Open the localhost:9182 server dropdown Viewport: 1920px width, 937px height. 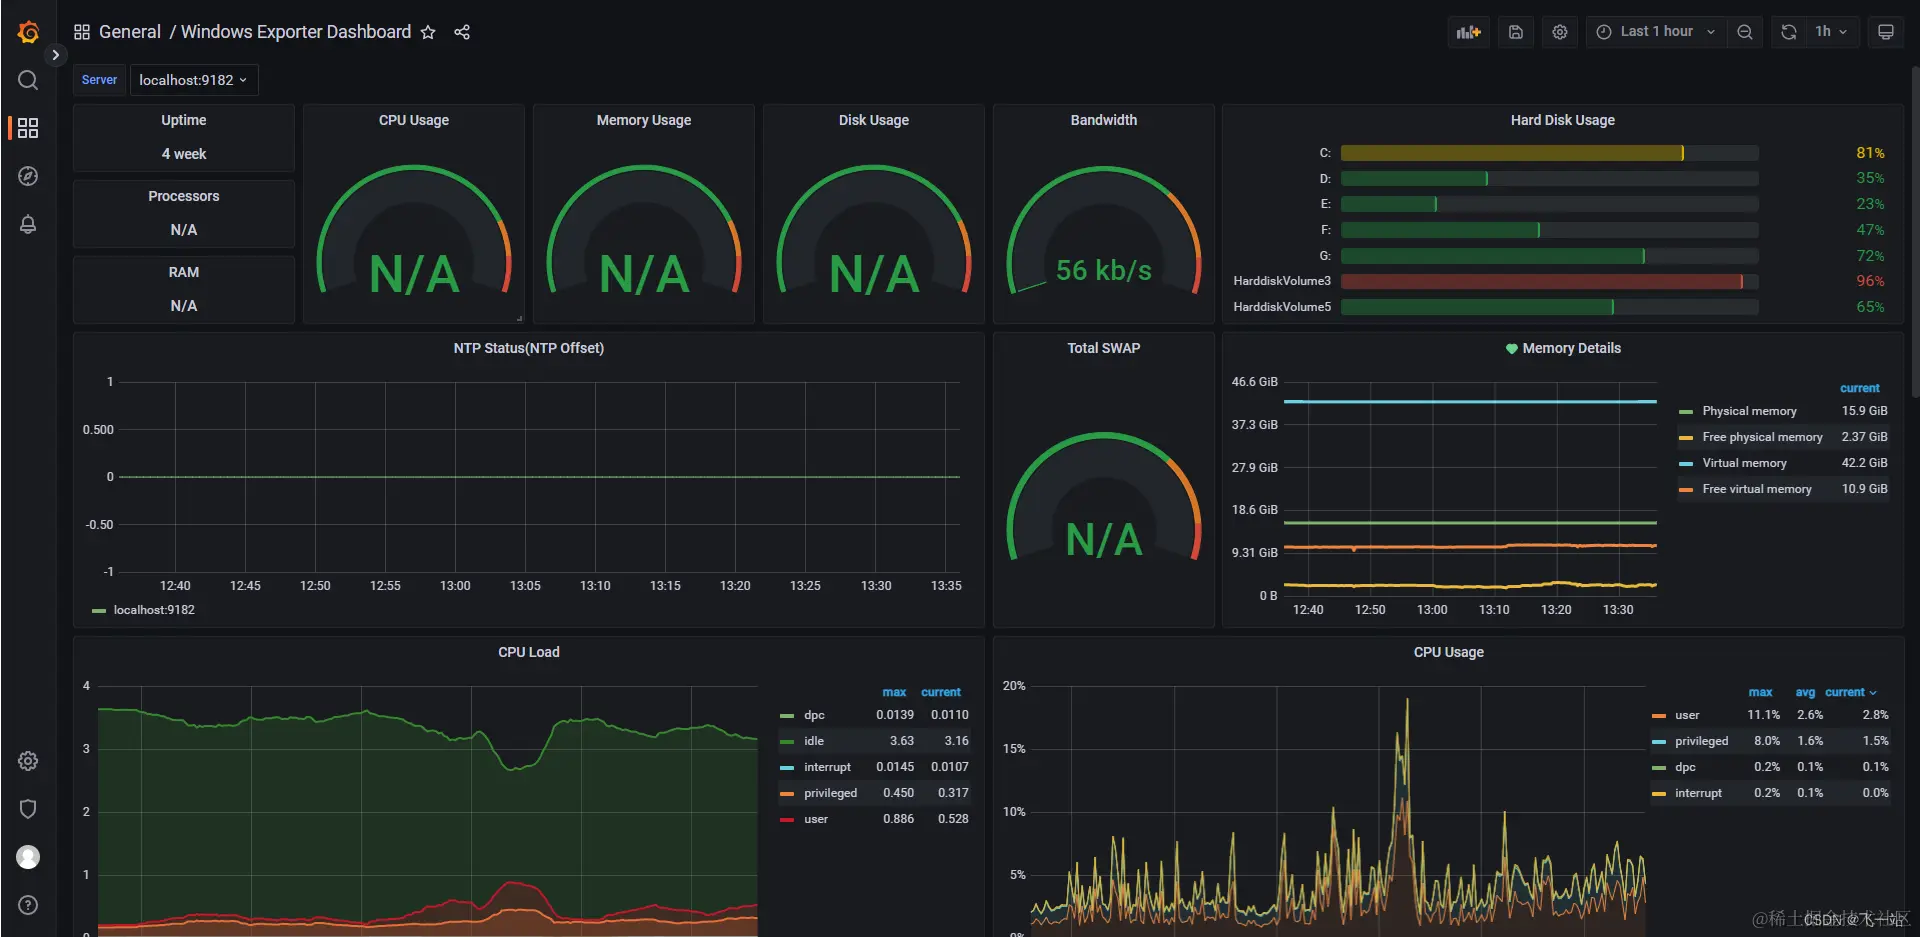tap(194, 80)
